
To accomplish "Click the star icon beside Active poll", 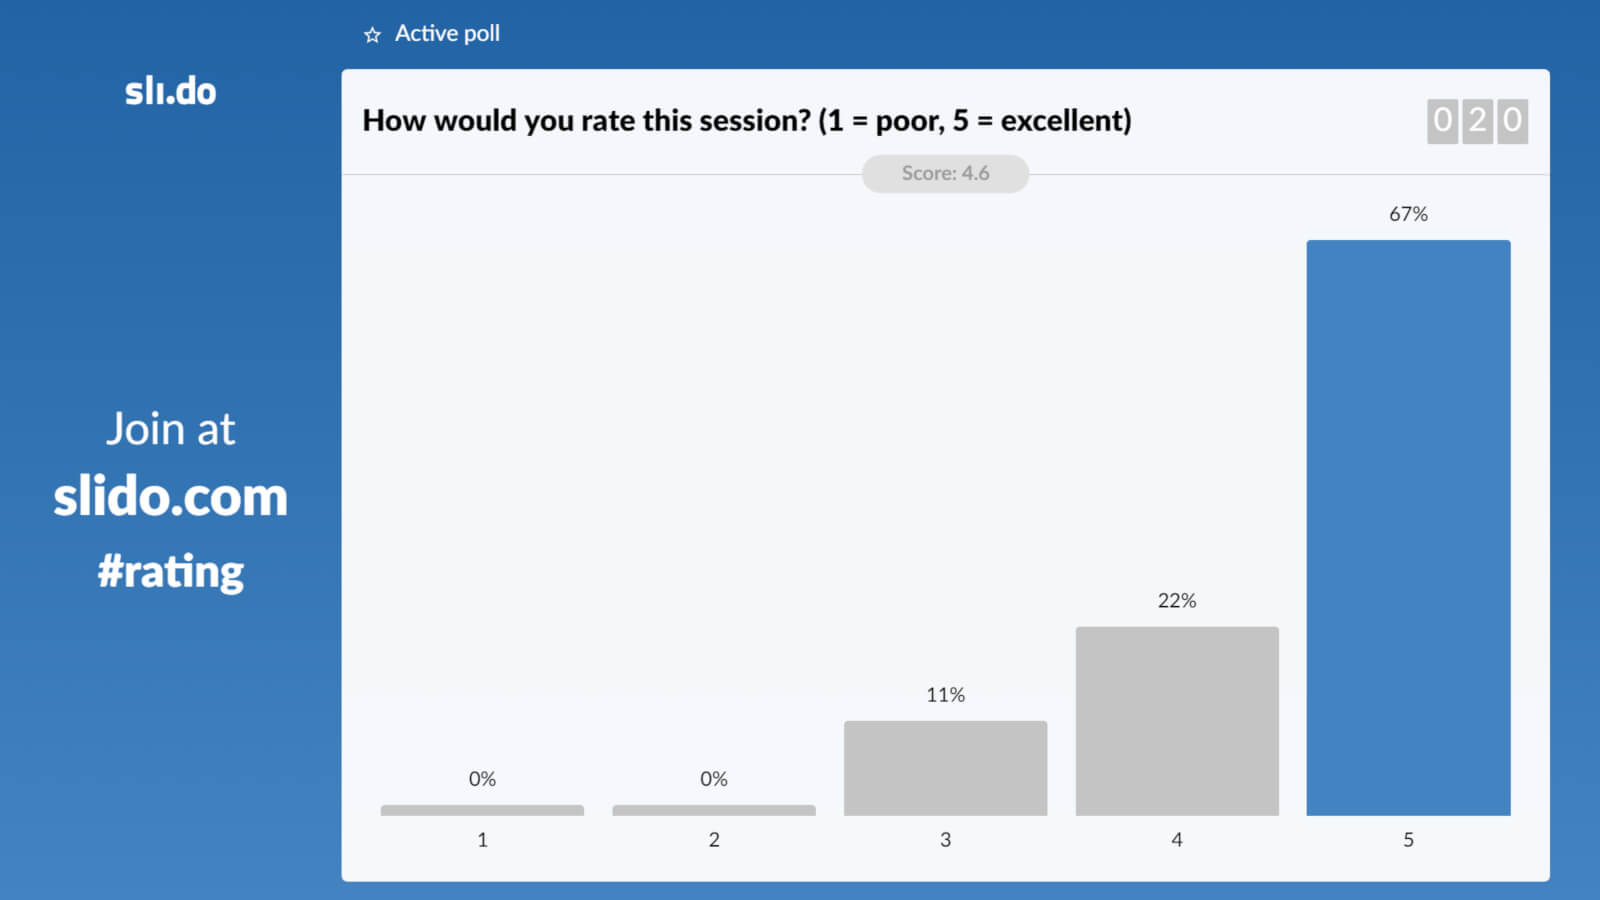I will click(x=372, y=35).
